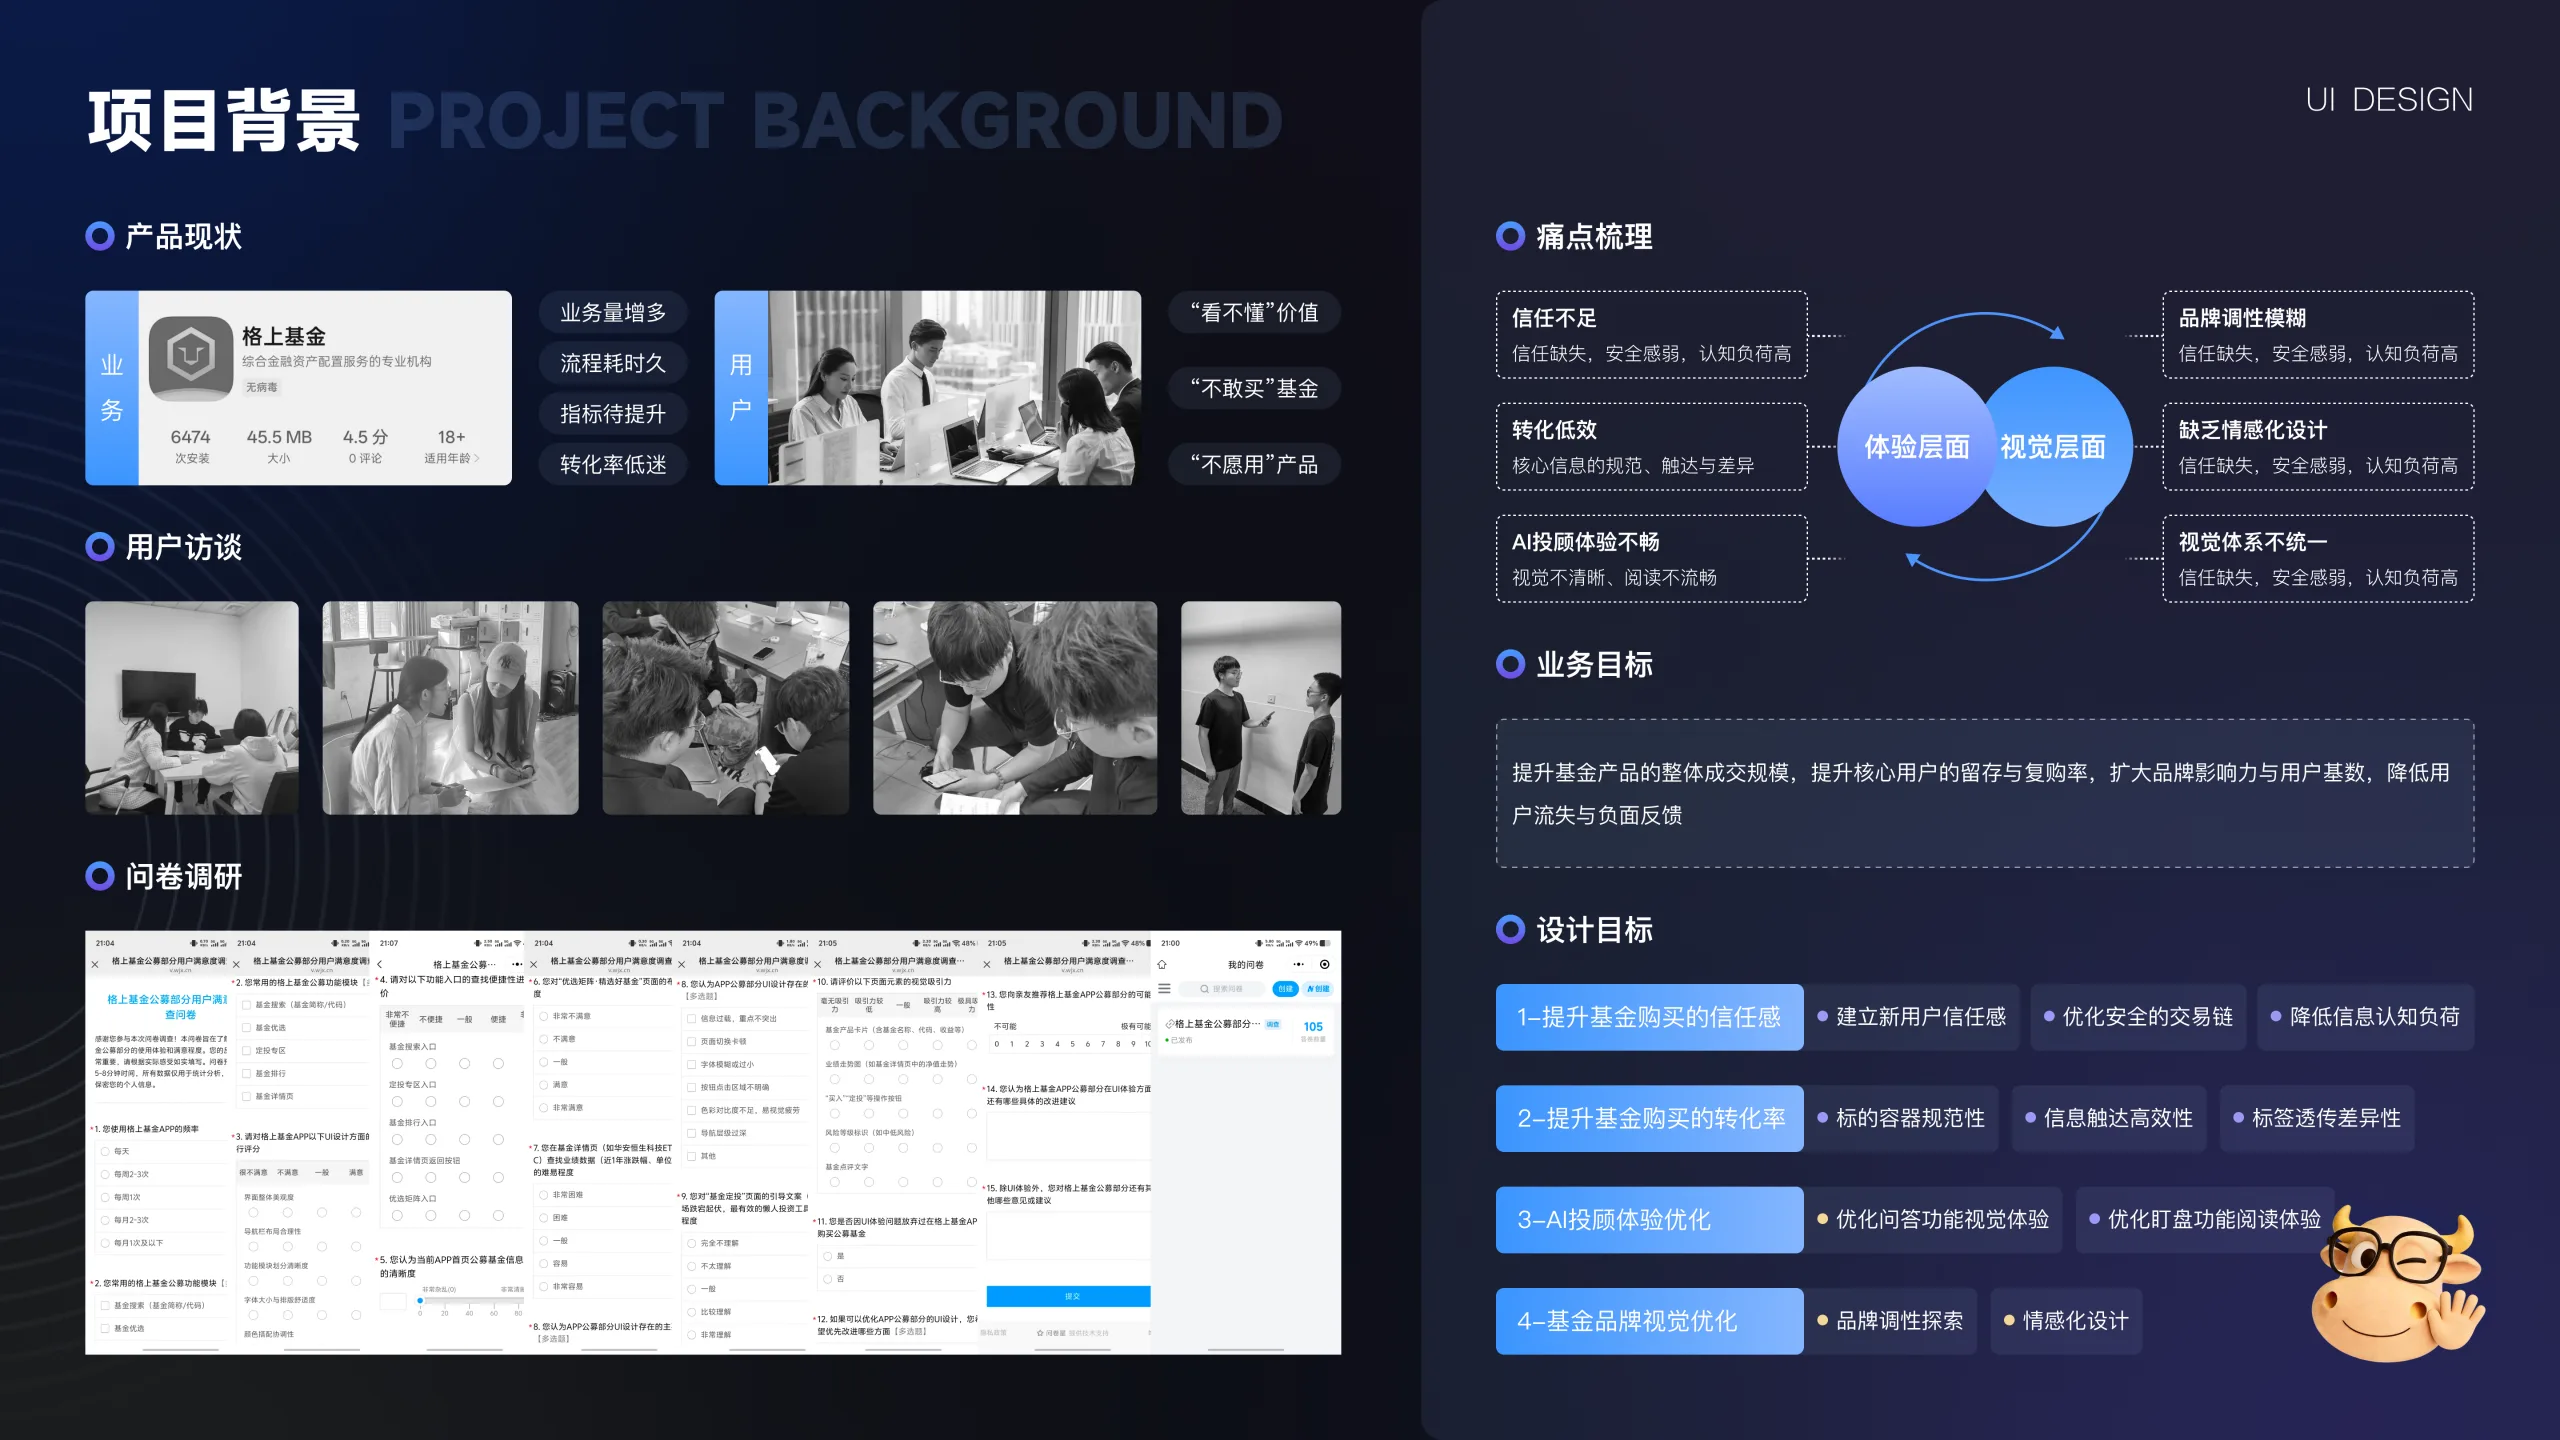The height and width of the screenshot is (1440, 2560).
Task: Select the 3-AI投顾体验优化 goal
Action: [1649, 1220]
